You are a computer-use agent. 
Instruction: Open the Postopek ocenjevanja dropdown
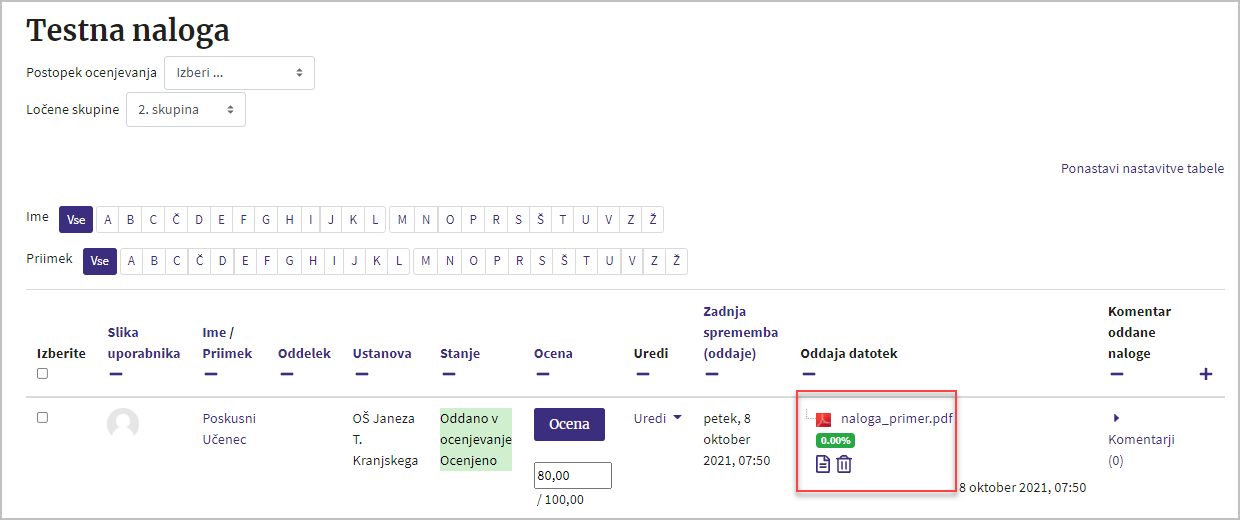coord(239,73)
